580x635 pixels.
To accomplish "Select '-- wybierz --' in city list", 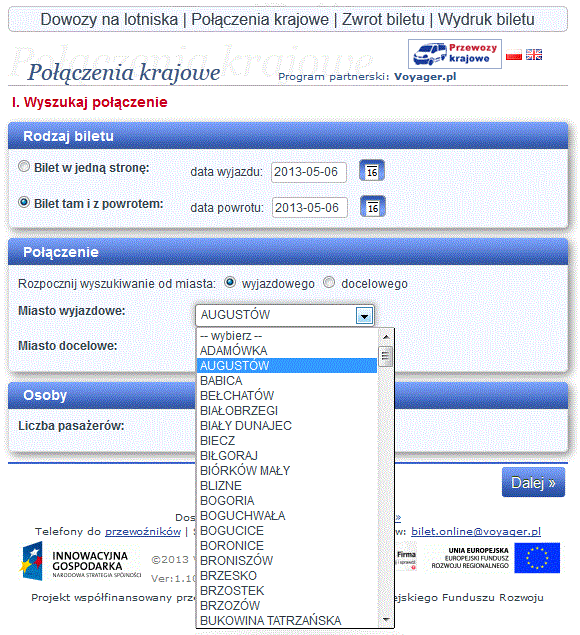I will 287,336.
